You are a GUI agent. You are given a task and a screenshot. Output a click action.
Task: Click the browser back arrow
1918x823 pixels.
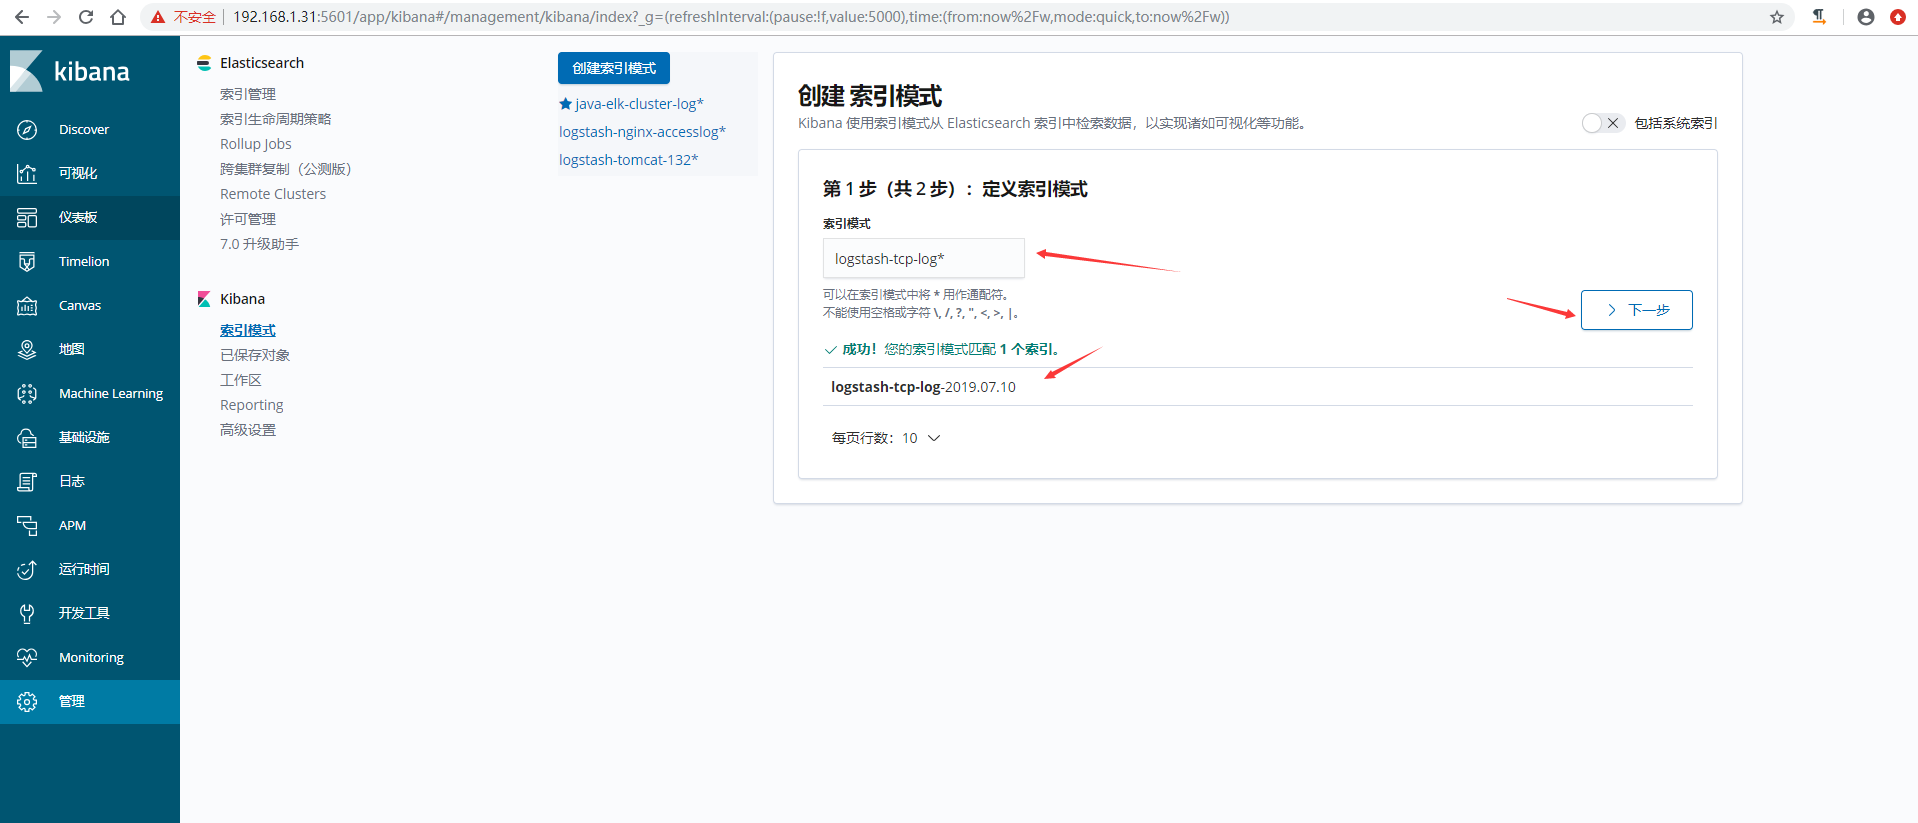(x=22, y=17)
